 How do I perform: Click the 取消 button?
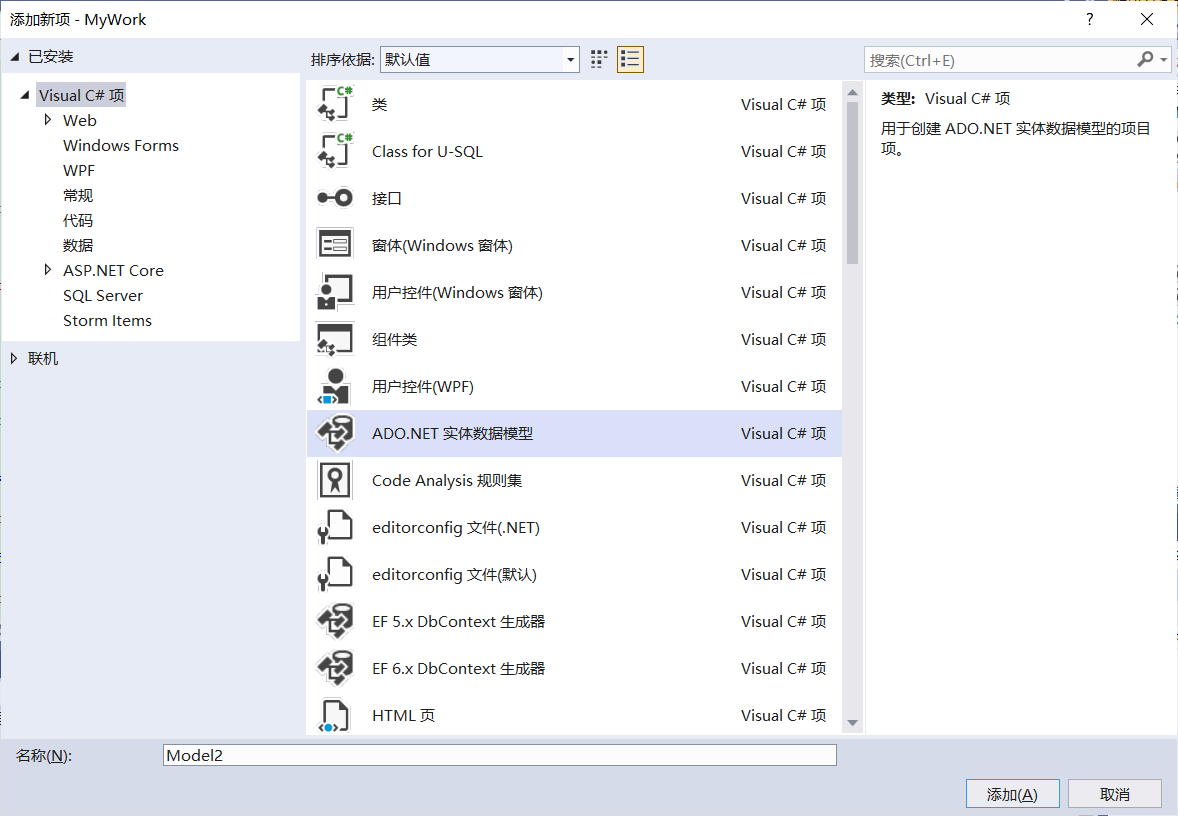coord(1115,793)
